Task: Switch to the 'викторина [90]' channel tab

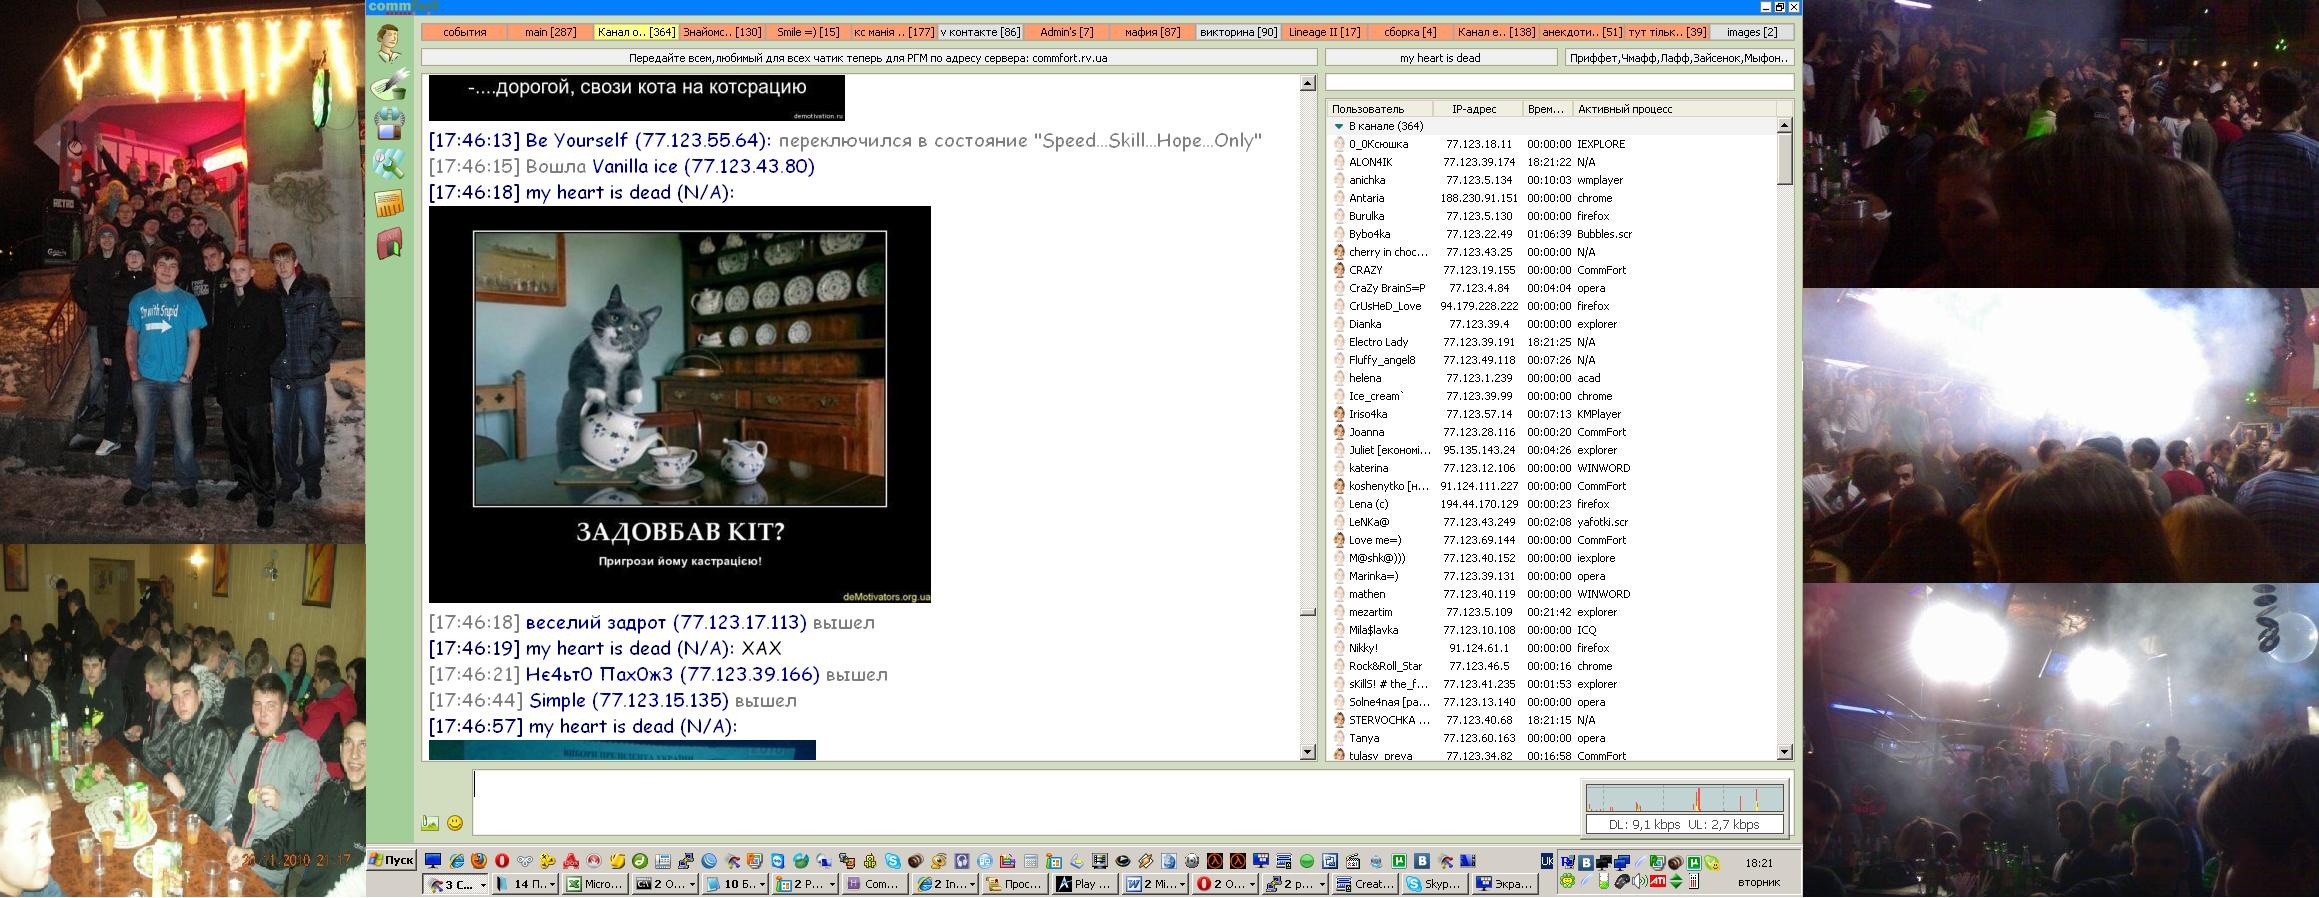Action: click(x=1238, y=32)
